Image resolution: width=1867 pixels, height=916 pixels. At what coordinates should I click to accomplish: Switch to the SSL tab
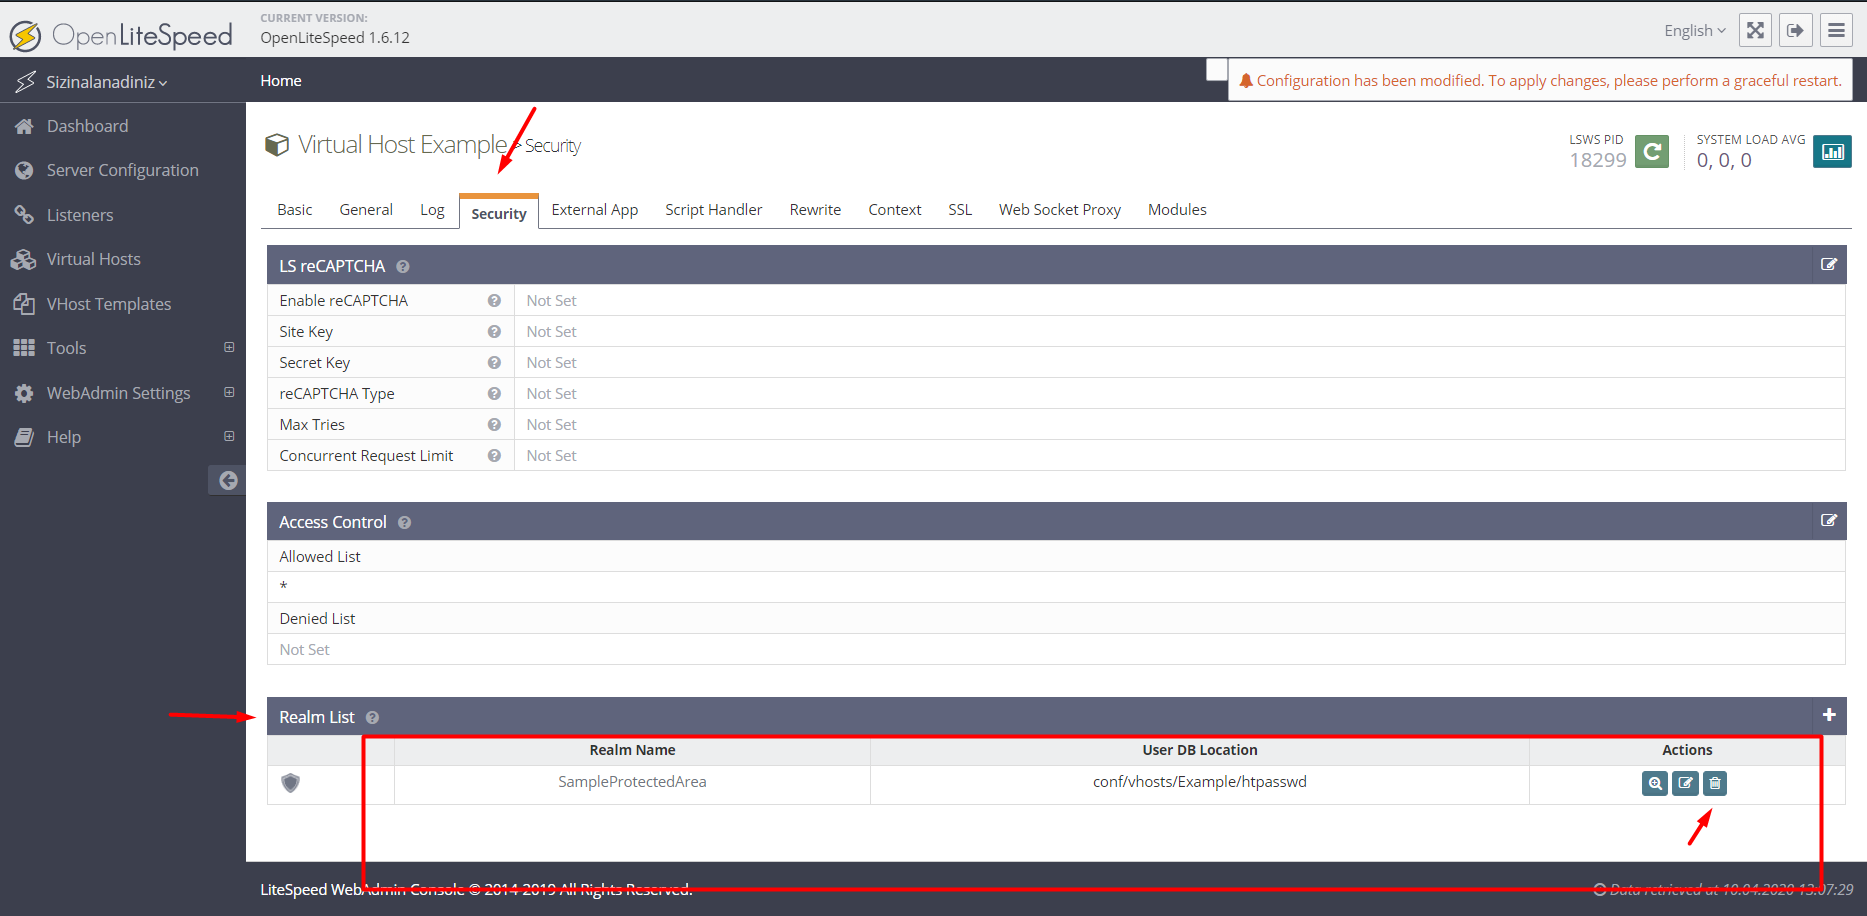click(960, 210)
